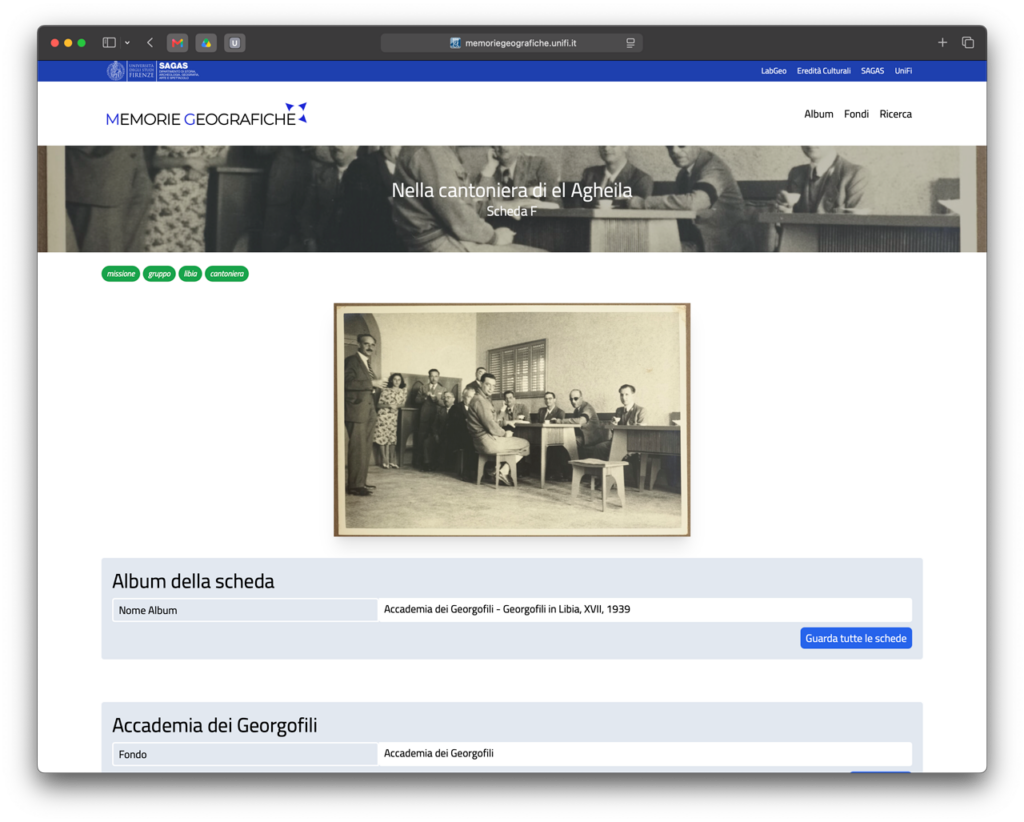Open the gray U pinned tab
Screen dimensions: 1024x822
click(x=234, y=43)
